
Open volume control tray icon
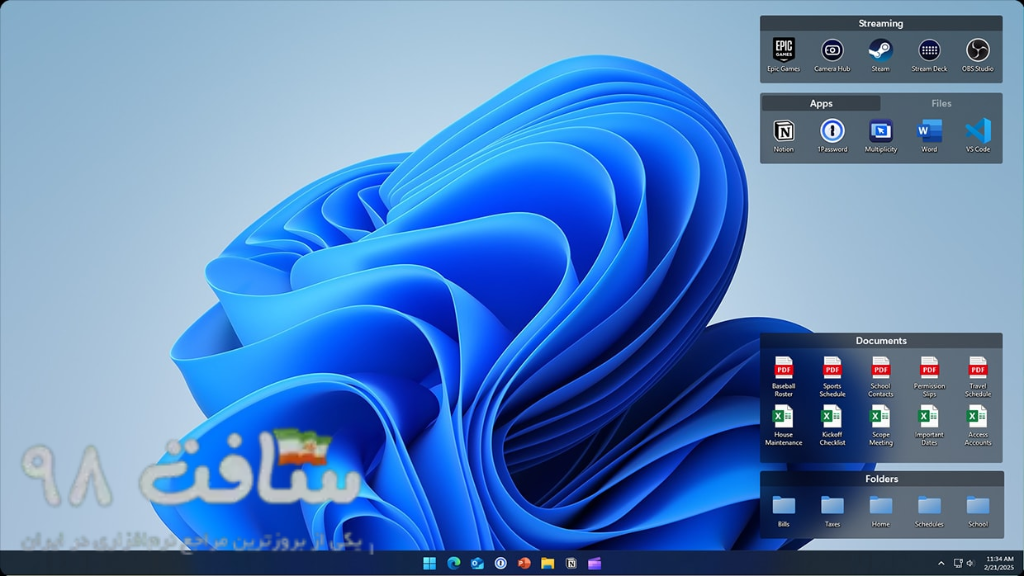click(970, 563)
